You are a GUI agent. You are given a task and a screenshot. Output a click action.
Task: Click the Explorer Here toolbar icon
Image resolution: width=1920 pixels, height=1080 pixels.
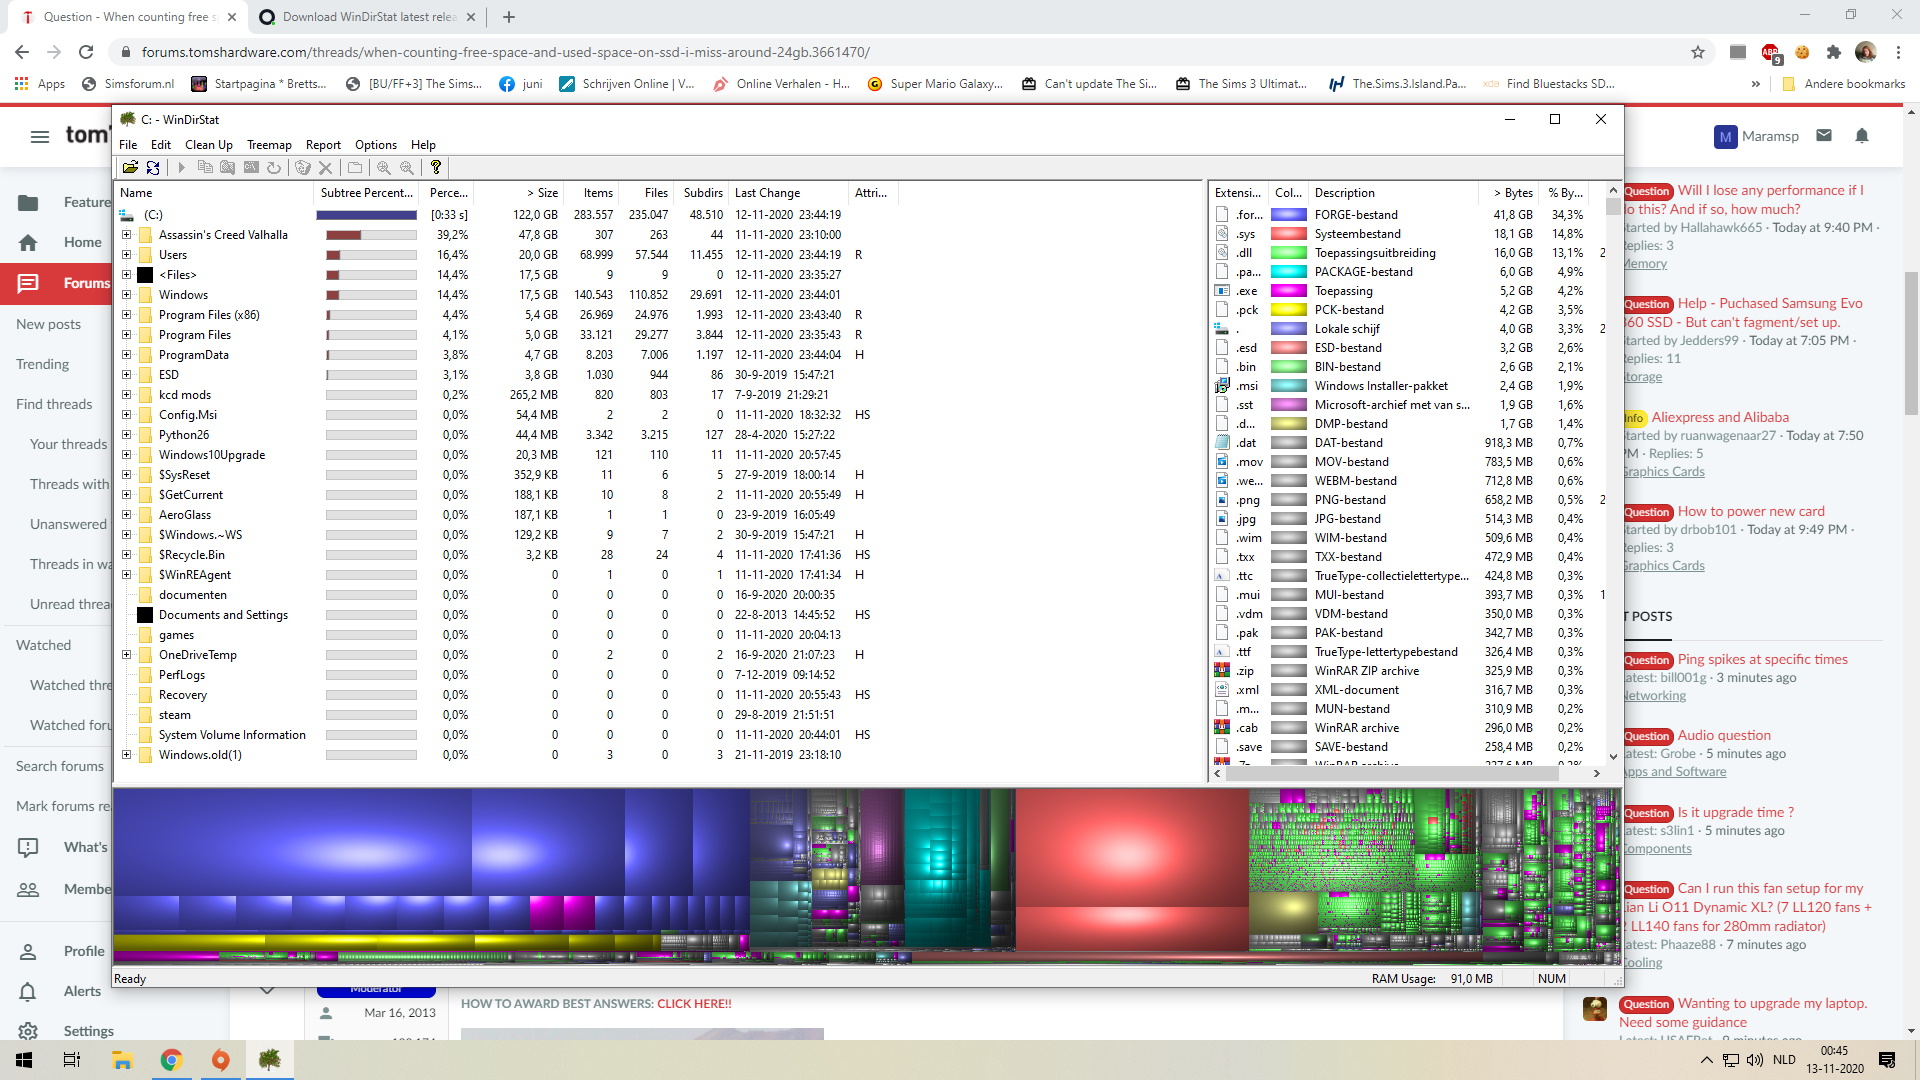pyautogui.click(x=228, y=168)
